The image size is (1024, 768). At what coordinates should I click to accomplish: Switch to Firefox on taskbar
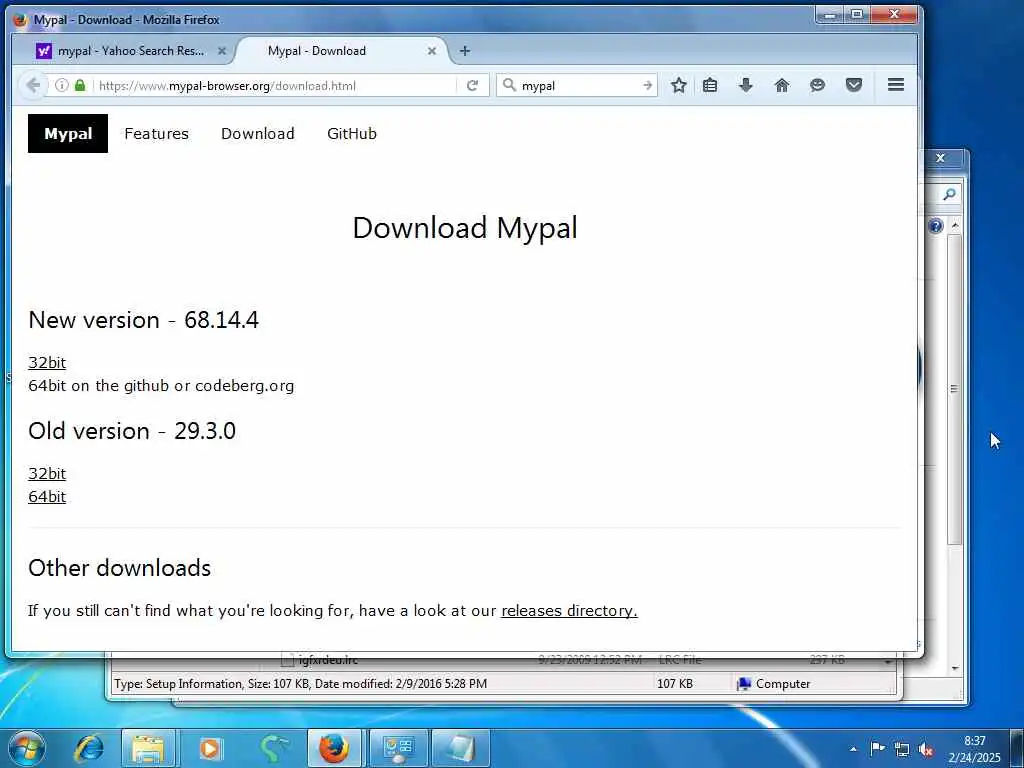pyautogui.click(x=334, y=748)
